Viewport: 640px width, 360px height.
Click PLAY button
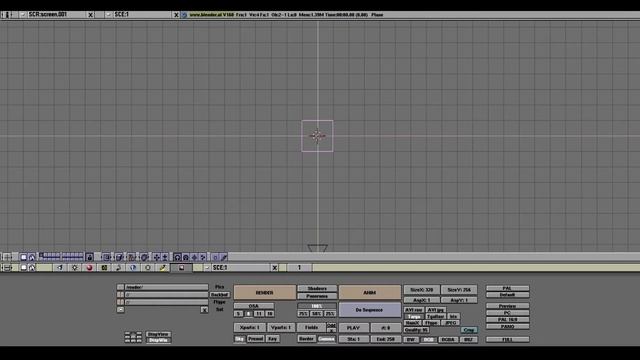pyautogui.click(x=353, y=328)
